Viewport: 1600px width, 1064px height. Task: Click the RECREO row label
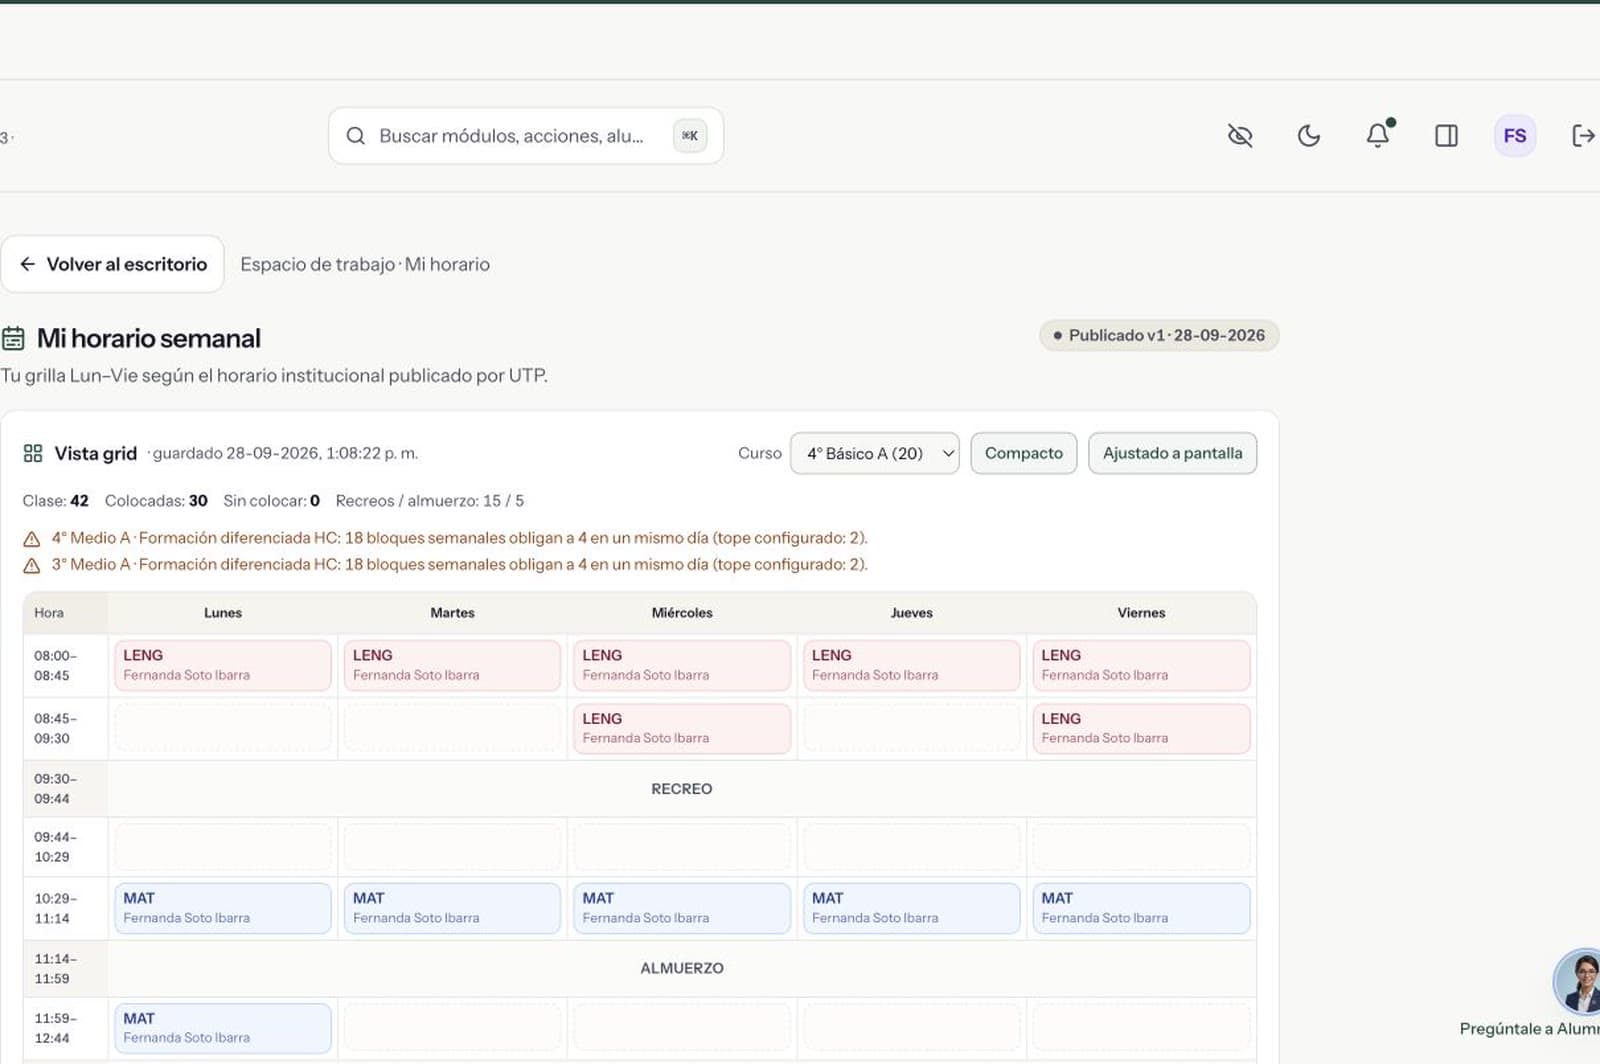click(682, 789)
